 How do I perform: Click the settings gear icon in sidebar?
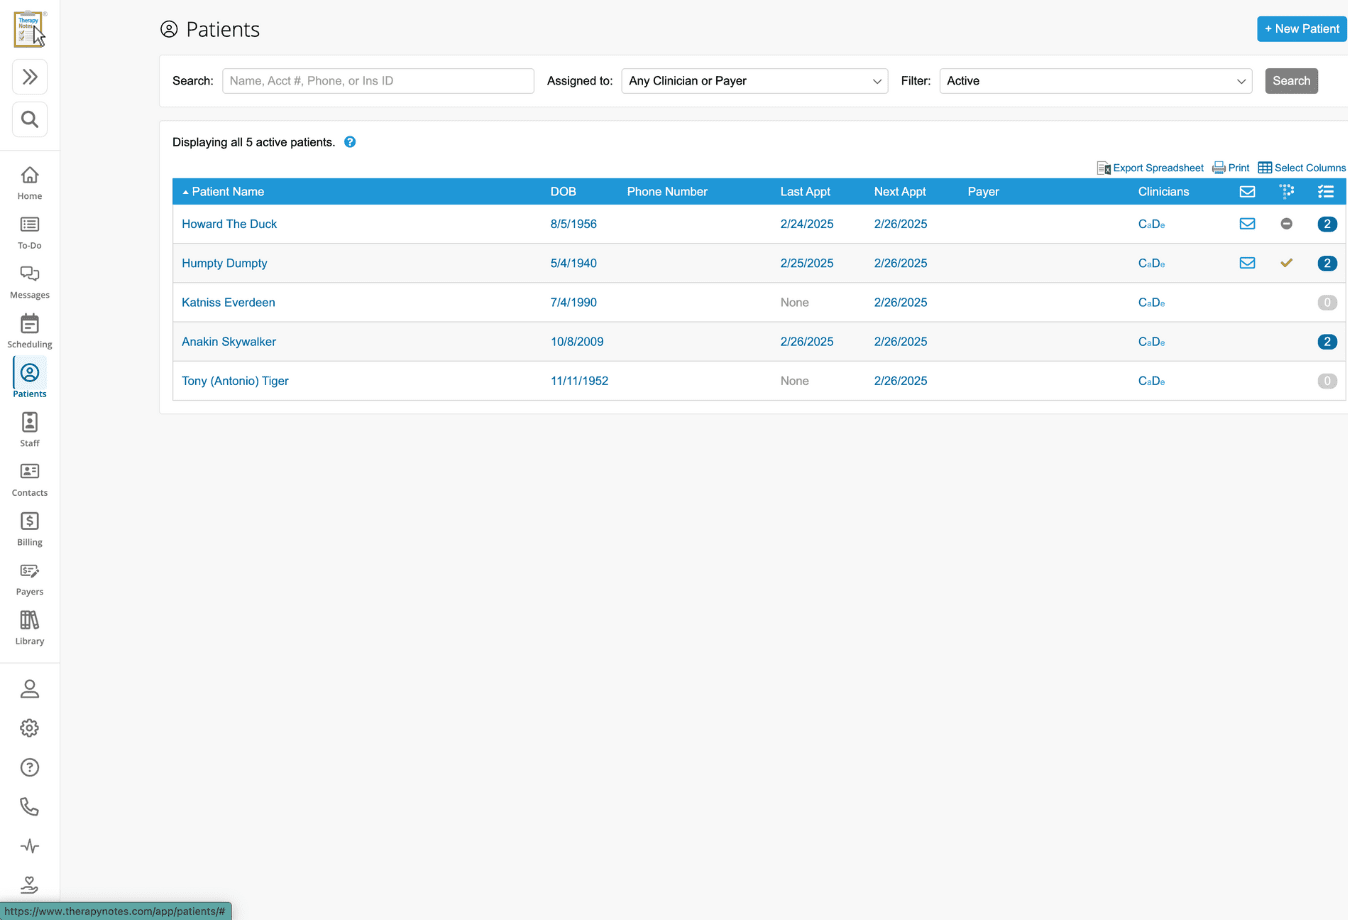30,728
